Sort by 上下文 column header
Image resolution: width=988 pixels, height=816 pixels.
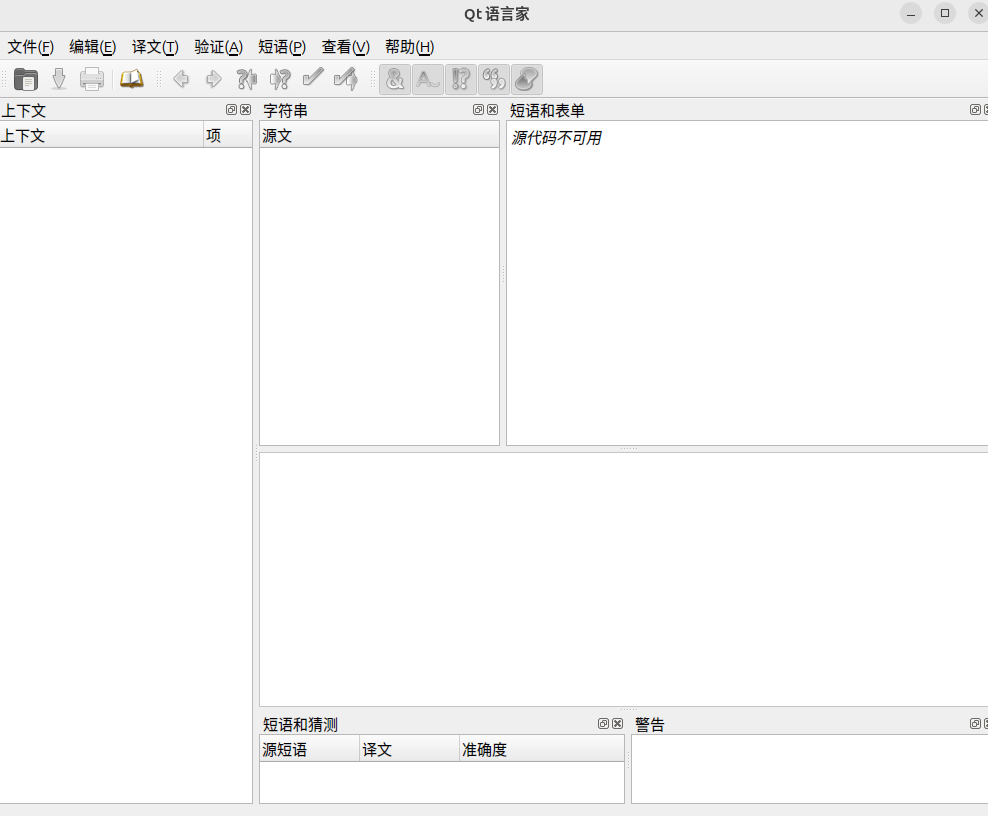coord(101,135)
